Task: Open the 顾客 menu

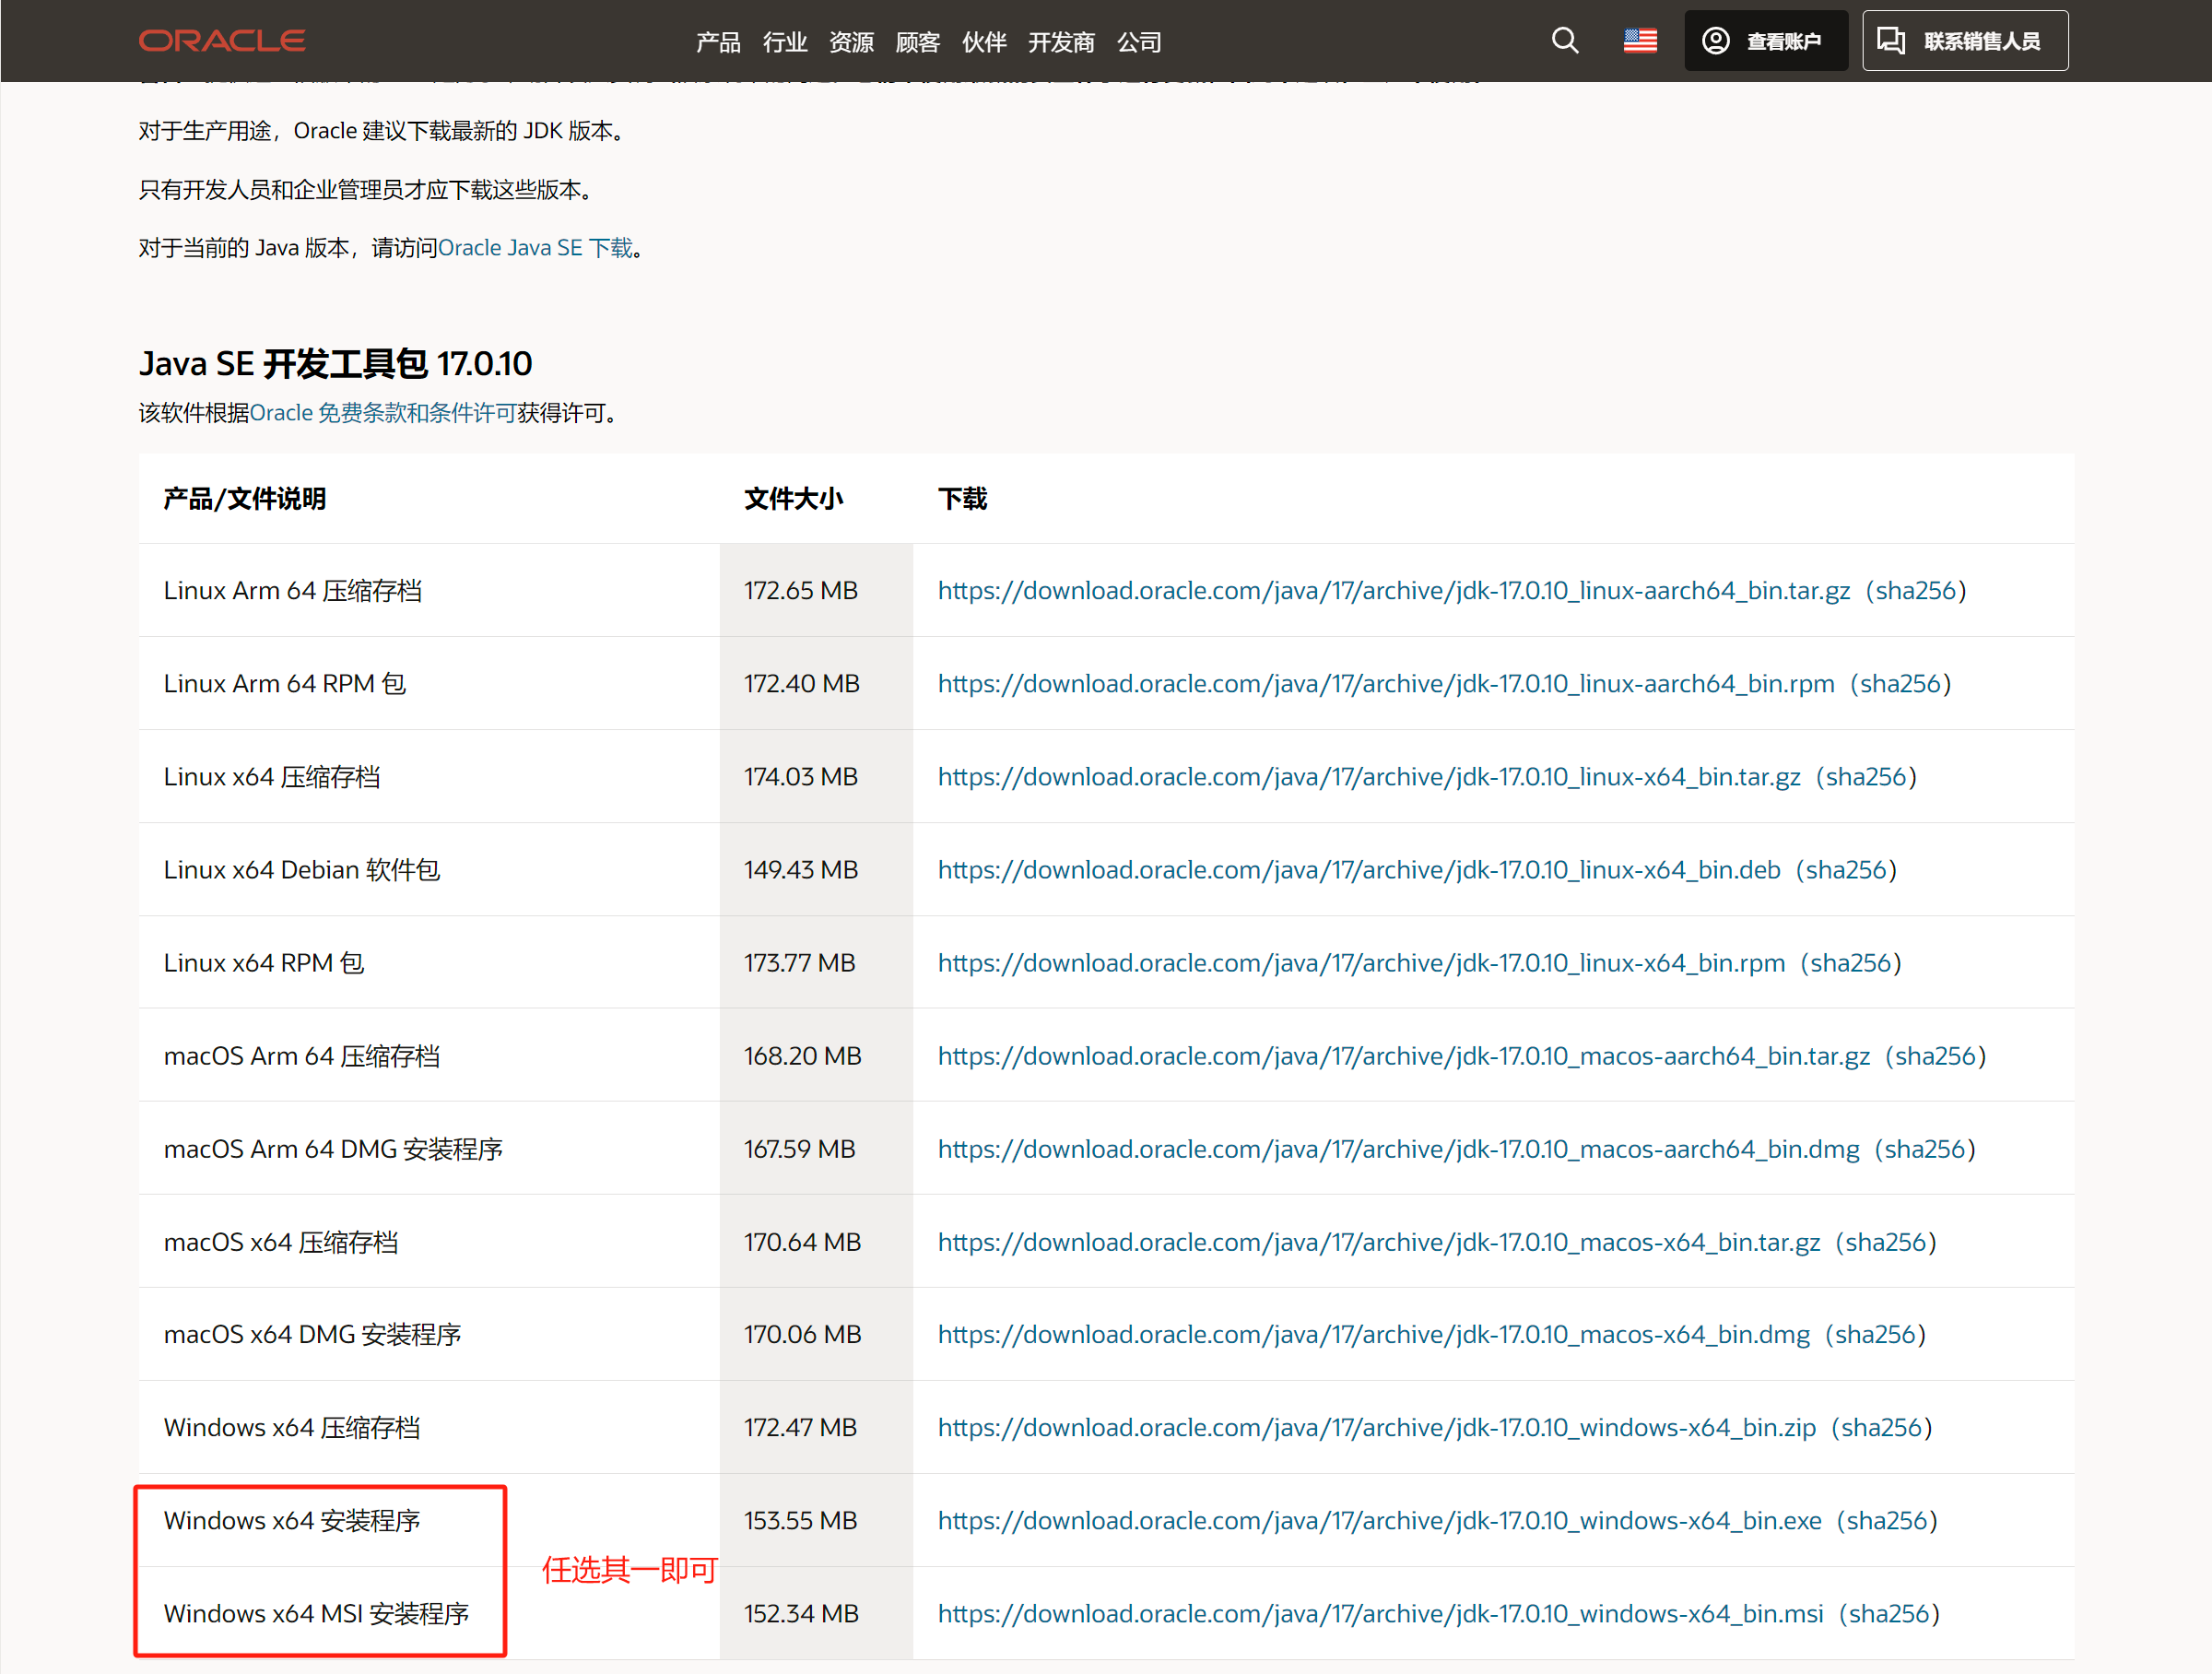Action: point(918,42)
